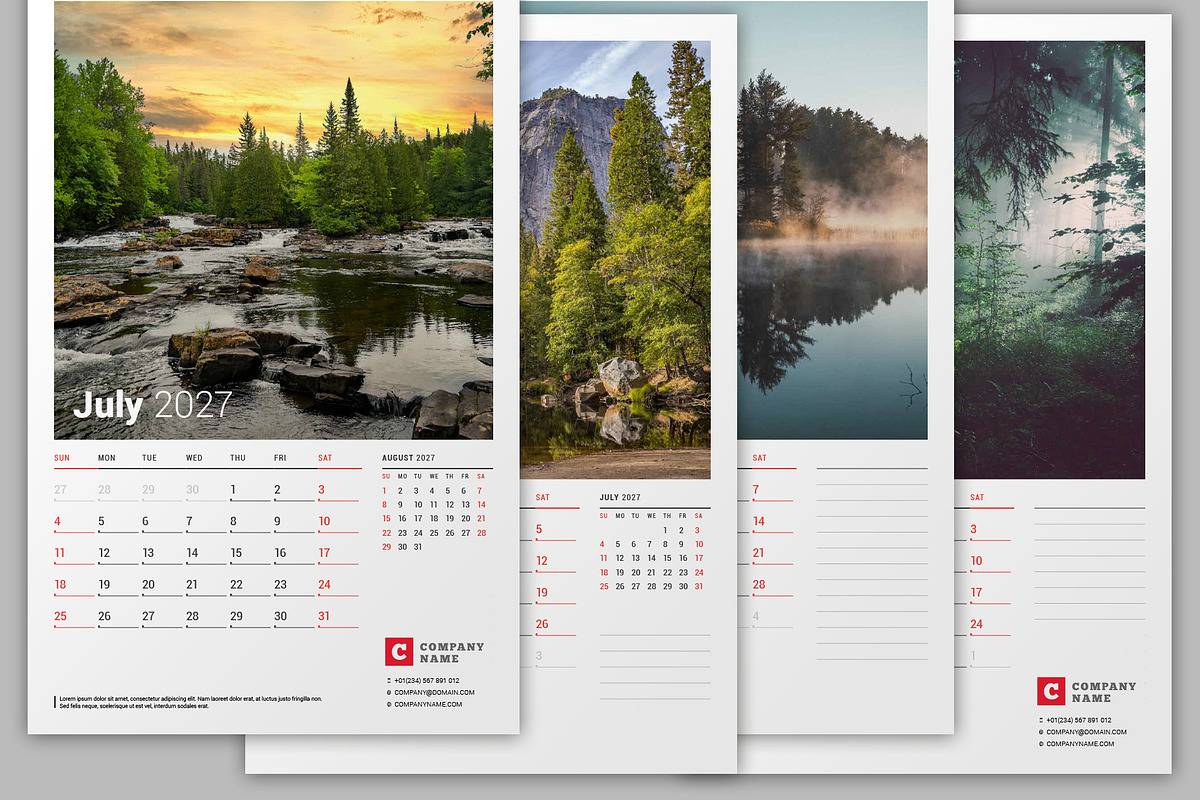Click +01(234) 567 891 012 on the July page
The height and width of the screenshot is (800, 1200).
coord(427,681)
